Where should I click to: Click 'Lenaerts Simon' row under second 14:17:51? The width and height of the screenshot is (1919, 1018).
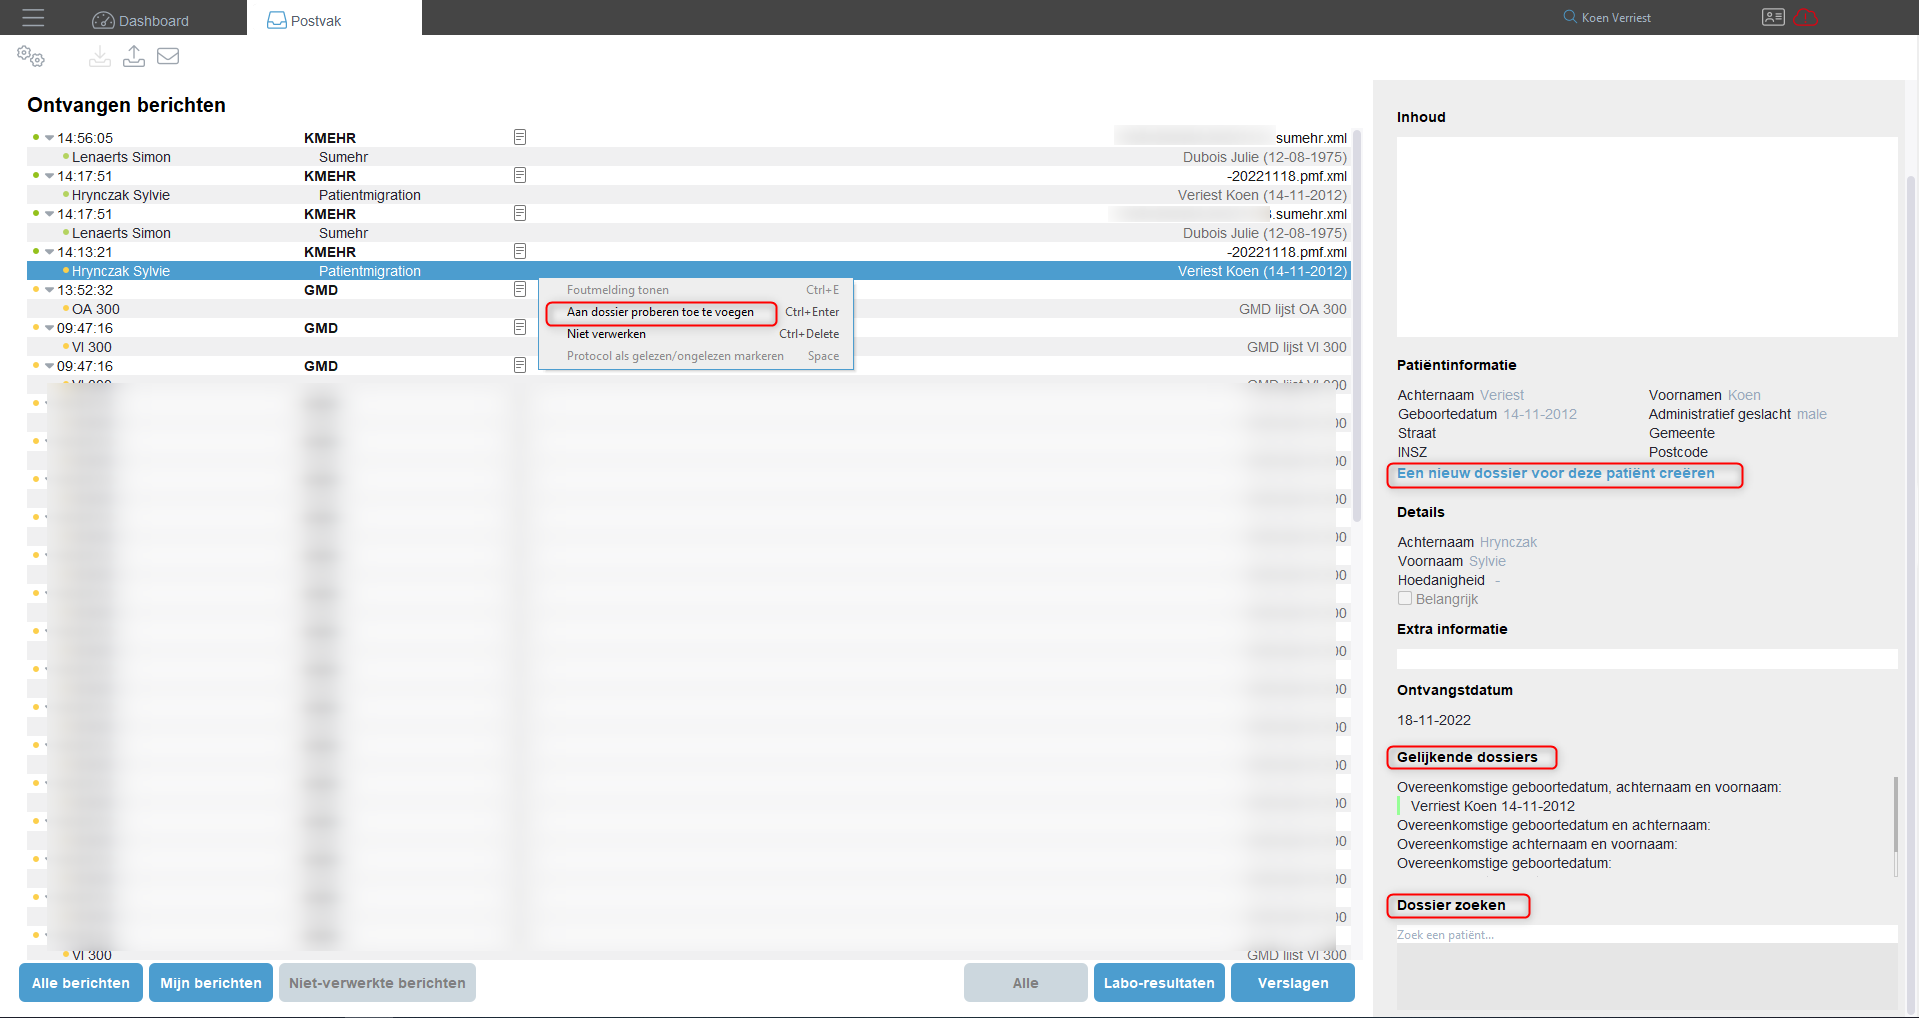click(x=687, y=233)
